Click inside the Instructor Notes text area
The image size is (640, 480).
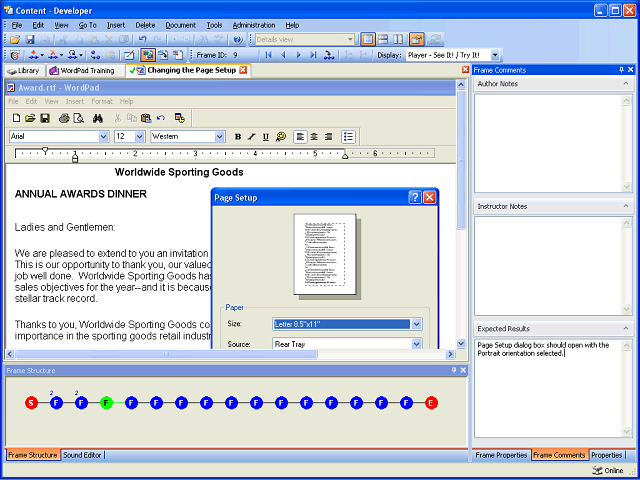pos(548,266)
